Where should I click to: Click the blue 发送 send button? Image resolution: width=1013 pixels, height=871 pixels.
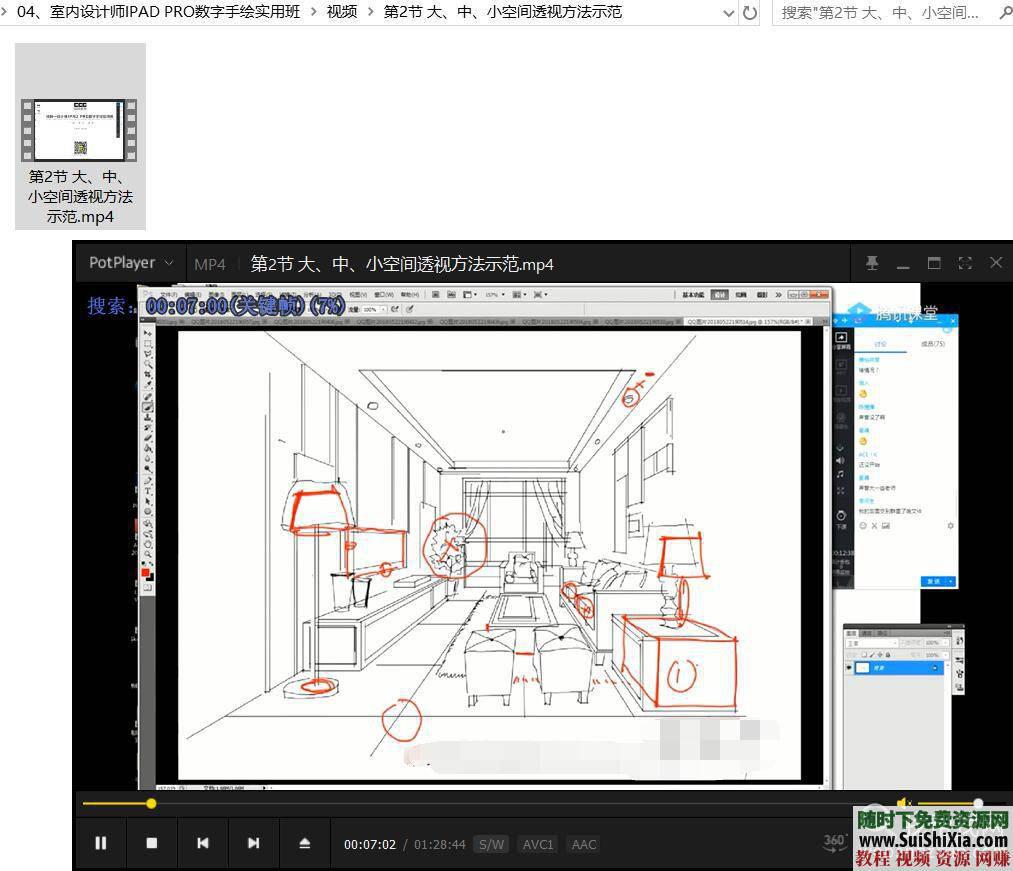click(934, 581)
